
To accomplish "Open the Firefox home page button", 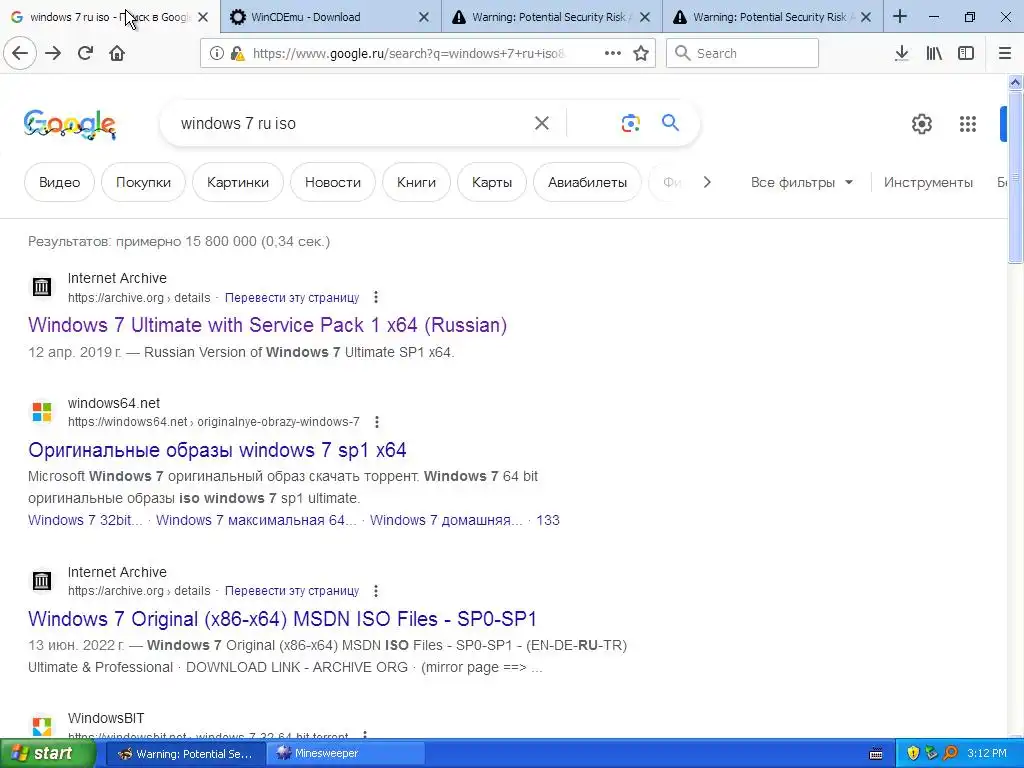I will 117,54.
